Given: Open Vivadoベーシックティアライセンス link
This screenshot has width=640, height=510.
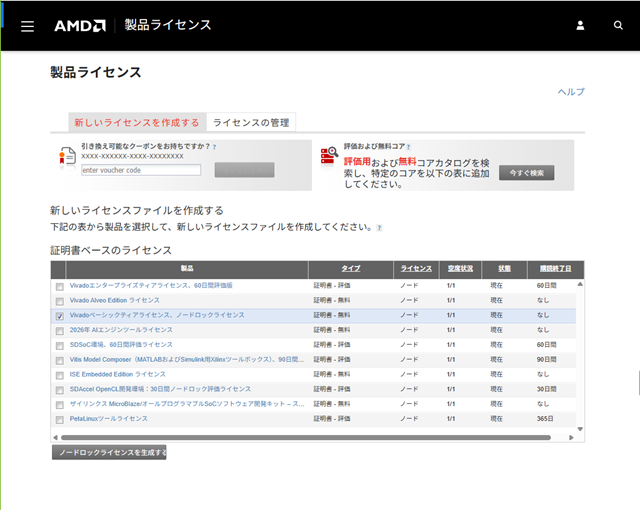Looking at the screenshot, I should pyautogui.click(x=157, y=315).
